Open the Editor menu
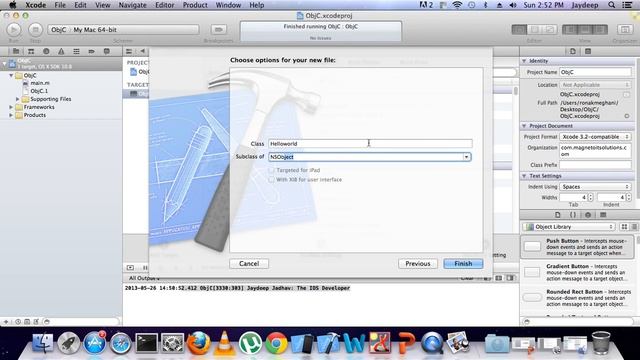Viewport: 640px width, 360px height. [x=164, y=5]
